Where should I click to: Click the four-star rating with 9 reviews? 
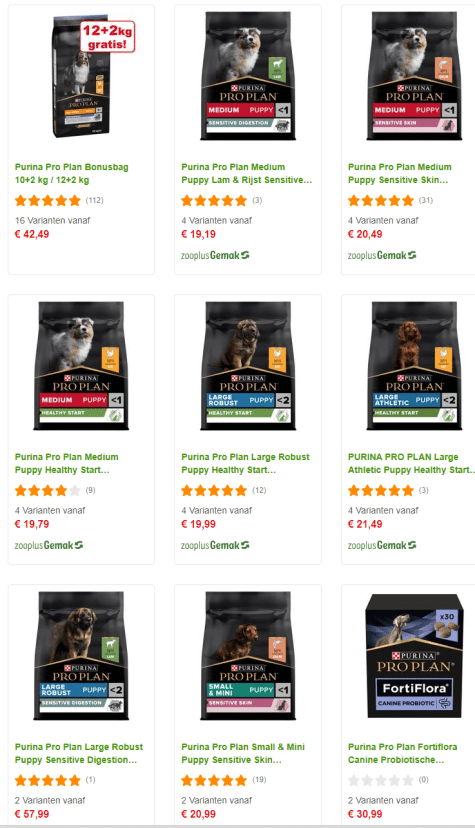tap(55, 491)
